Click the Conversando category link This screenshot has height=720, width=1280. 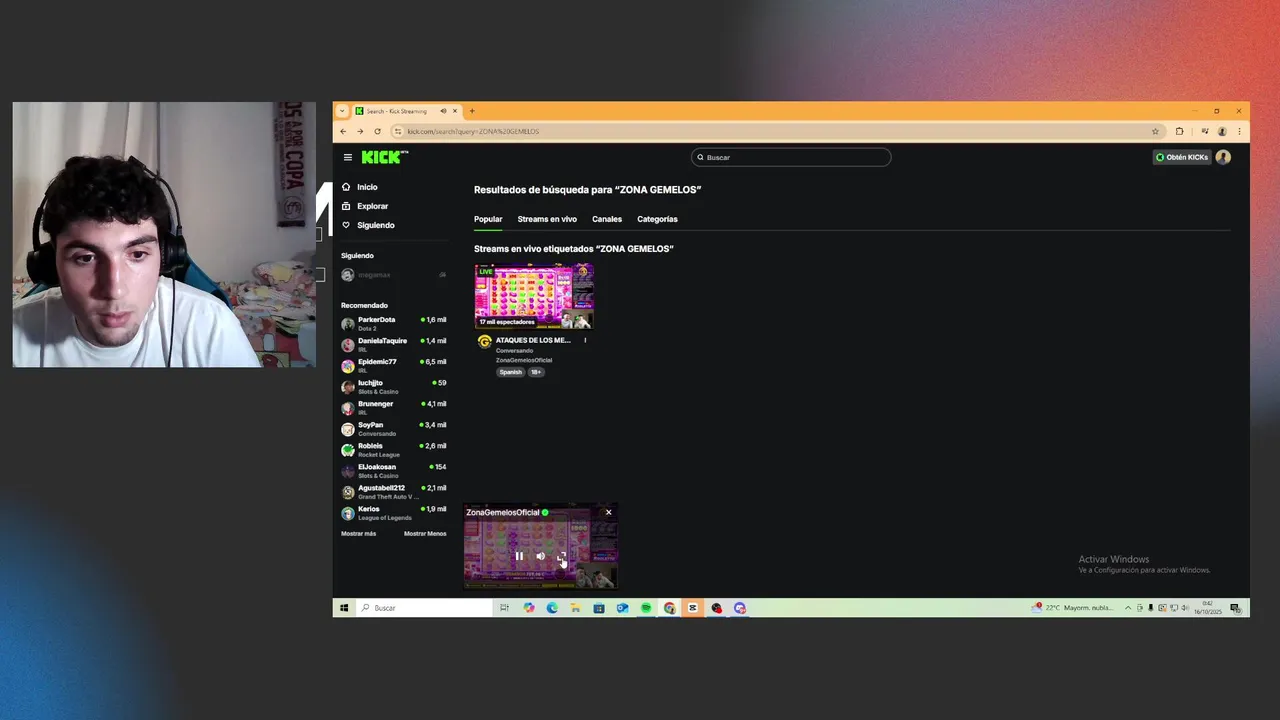coord(514,351)
